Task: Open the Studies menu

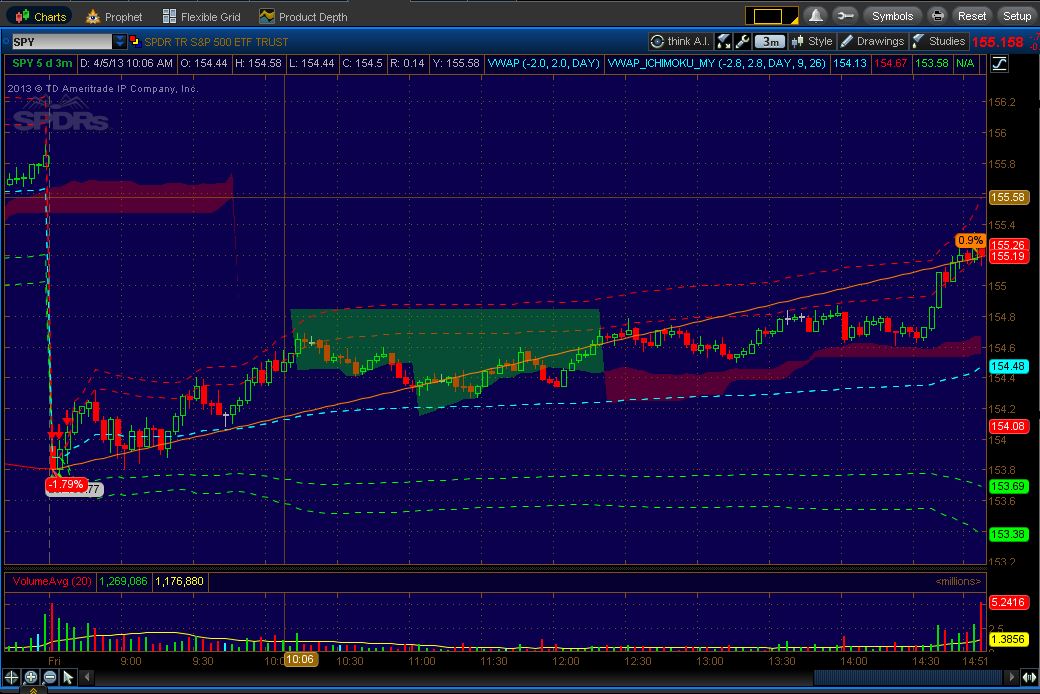Action: (939, 41)
